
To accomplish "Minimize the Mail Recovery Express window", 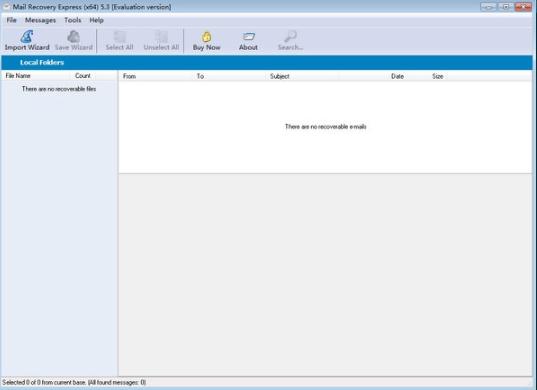I will pyautogui.click(x=488, y=7).
